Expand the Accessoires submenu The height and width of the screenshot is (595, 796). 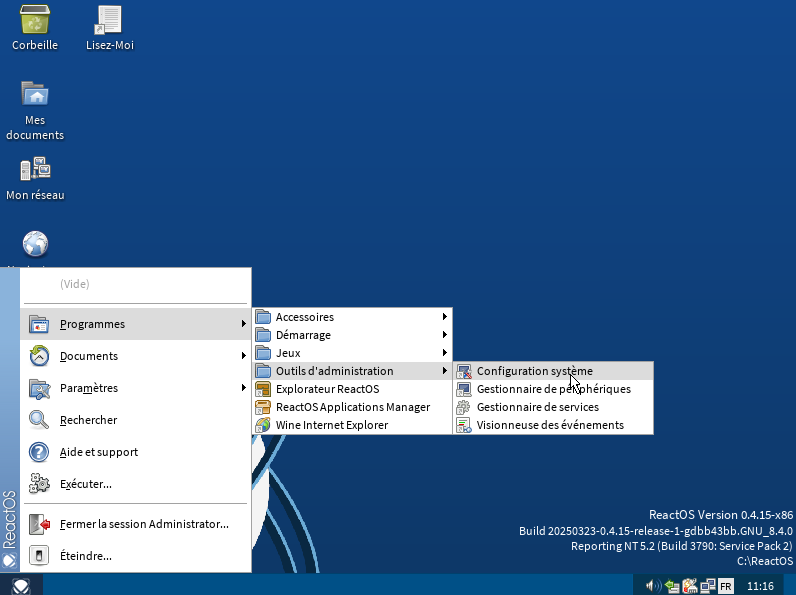[305, 317]
